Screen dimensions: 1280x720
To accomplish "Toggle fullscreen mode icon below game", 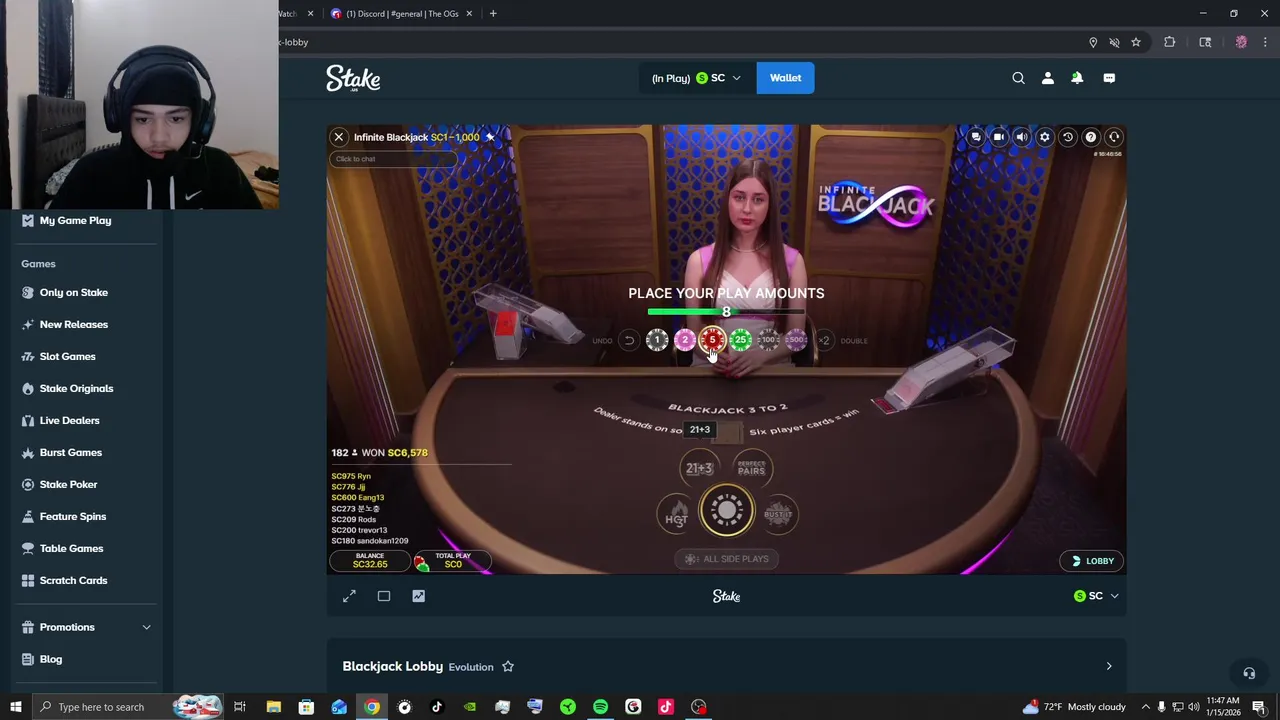I will click(349, 596).
